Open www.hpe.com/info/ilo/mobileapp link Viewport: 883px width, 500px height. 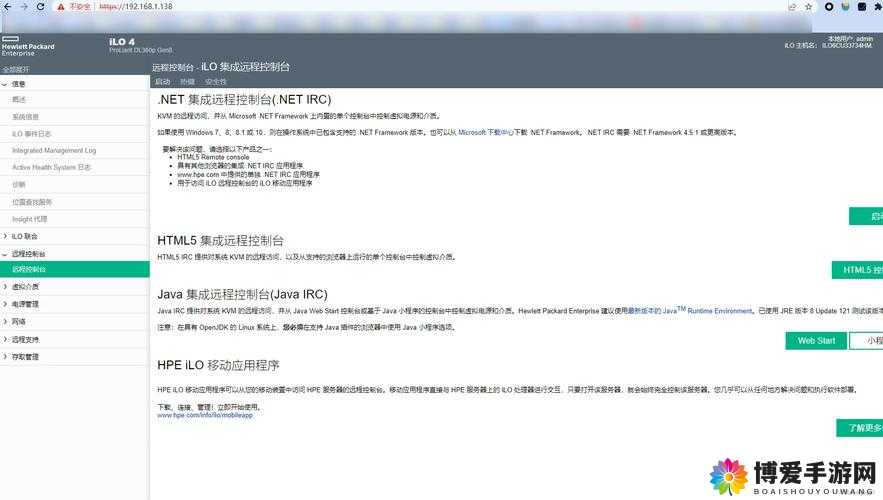[x=205, y=415]
